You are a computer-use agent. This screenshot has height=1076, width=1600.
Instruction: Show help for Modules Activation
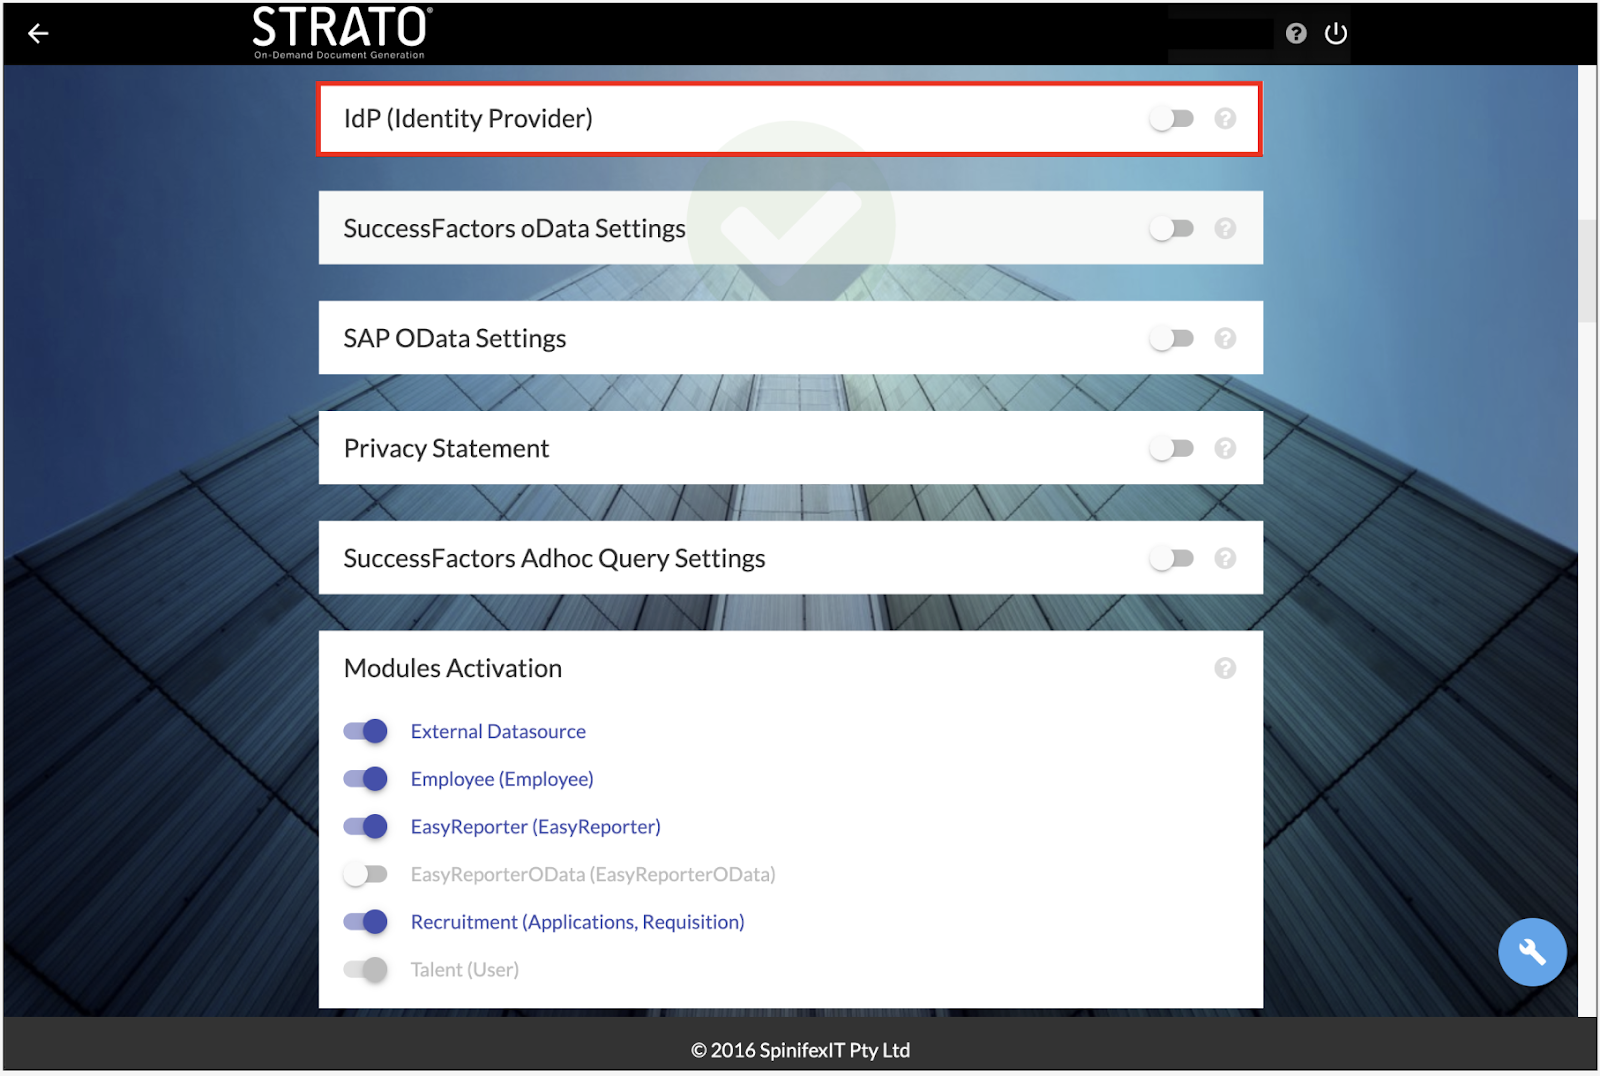[x=1224, y=668]
